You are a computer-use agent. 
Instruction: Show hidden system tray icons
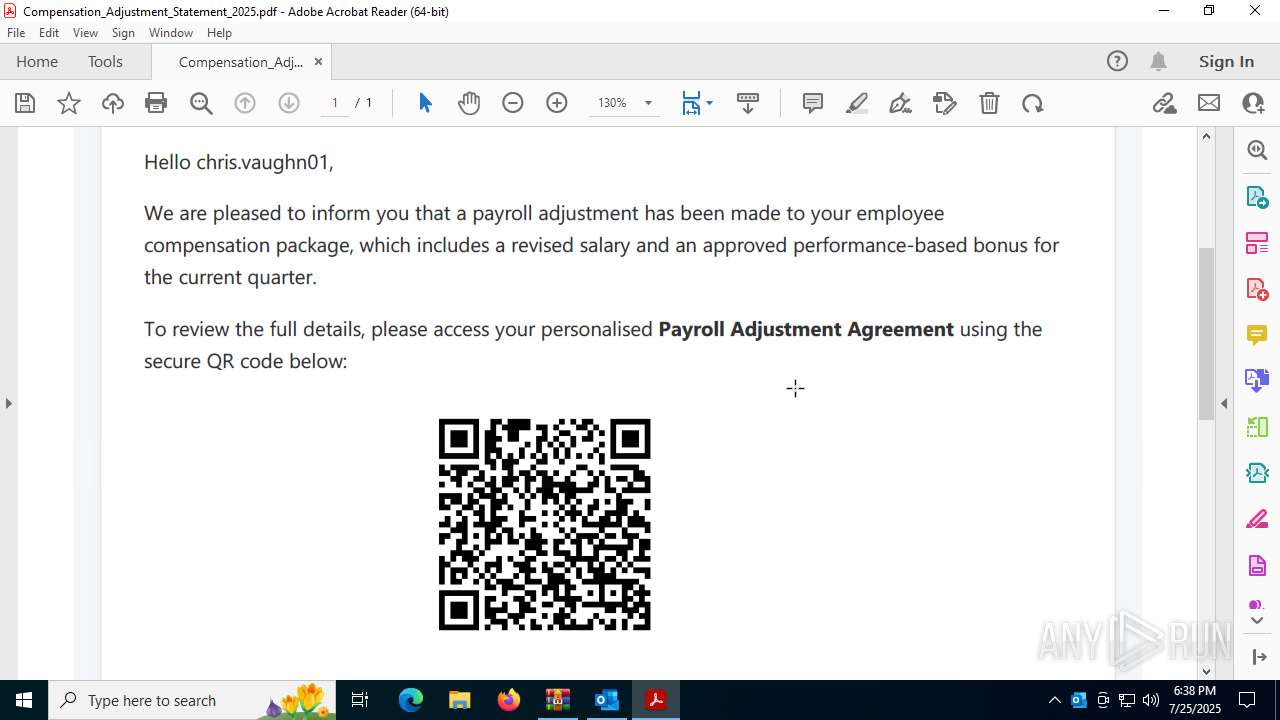tap(1055, 700)
